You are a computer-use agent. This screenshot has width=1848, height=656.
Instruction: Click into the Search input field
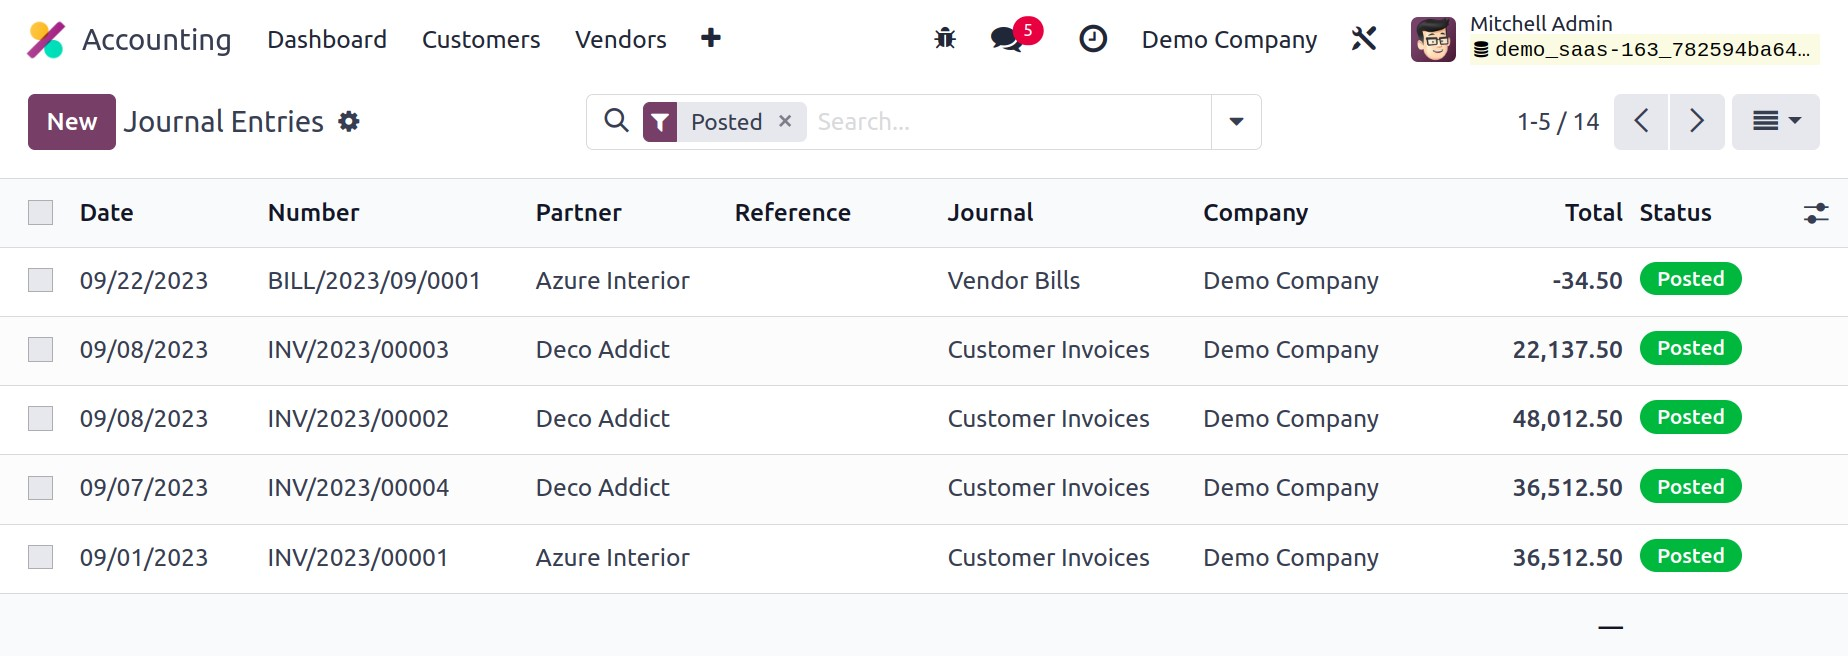(x=1008, y=122)
